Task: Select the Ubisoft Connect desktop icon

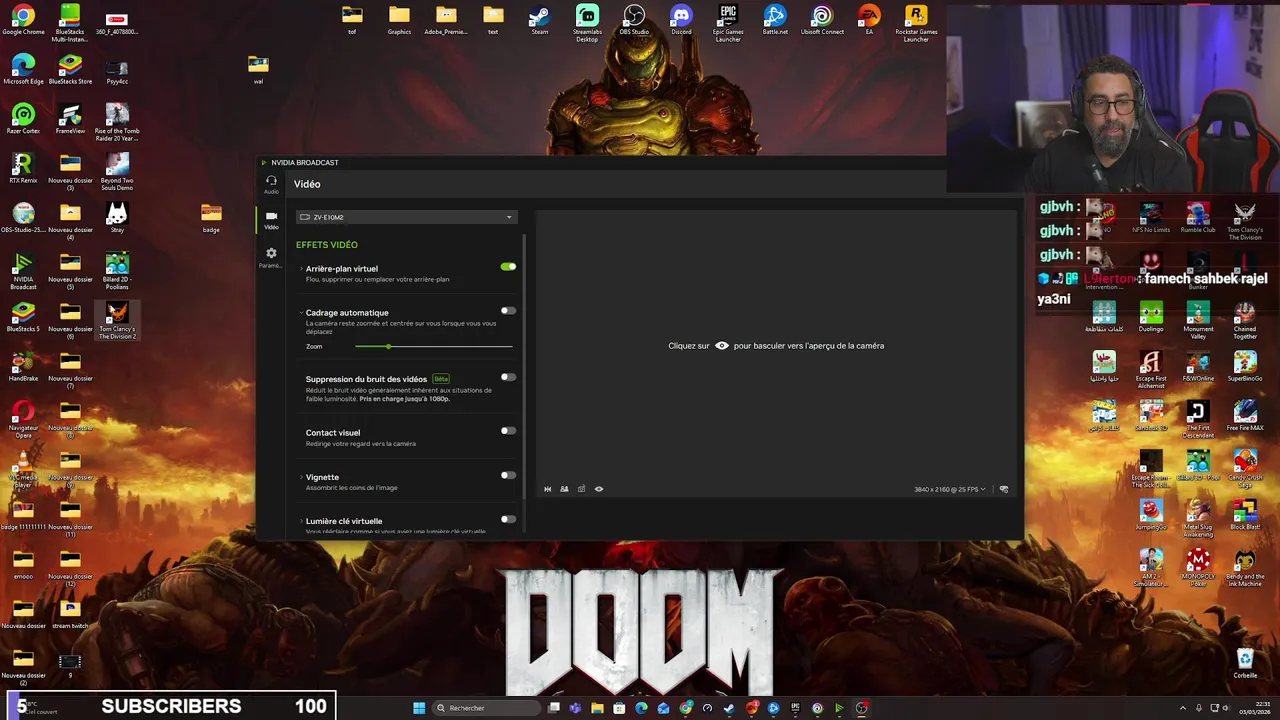Action: (x=822, y=20)
